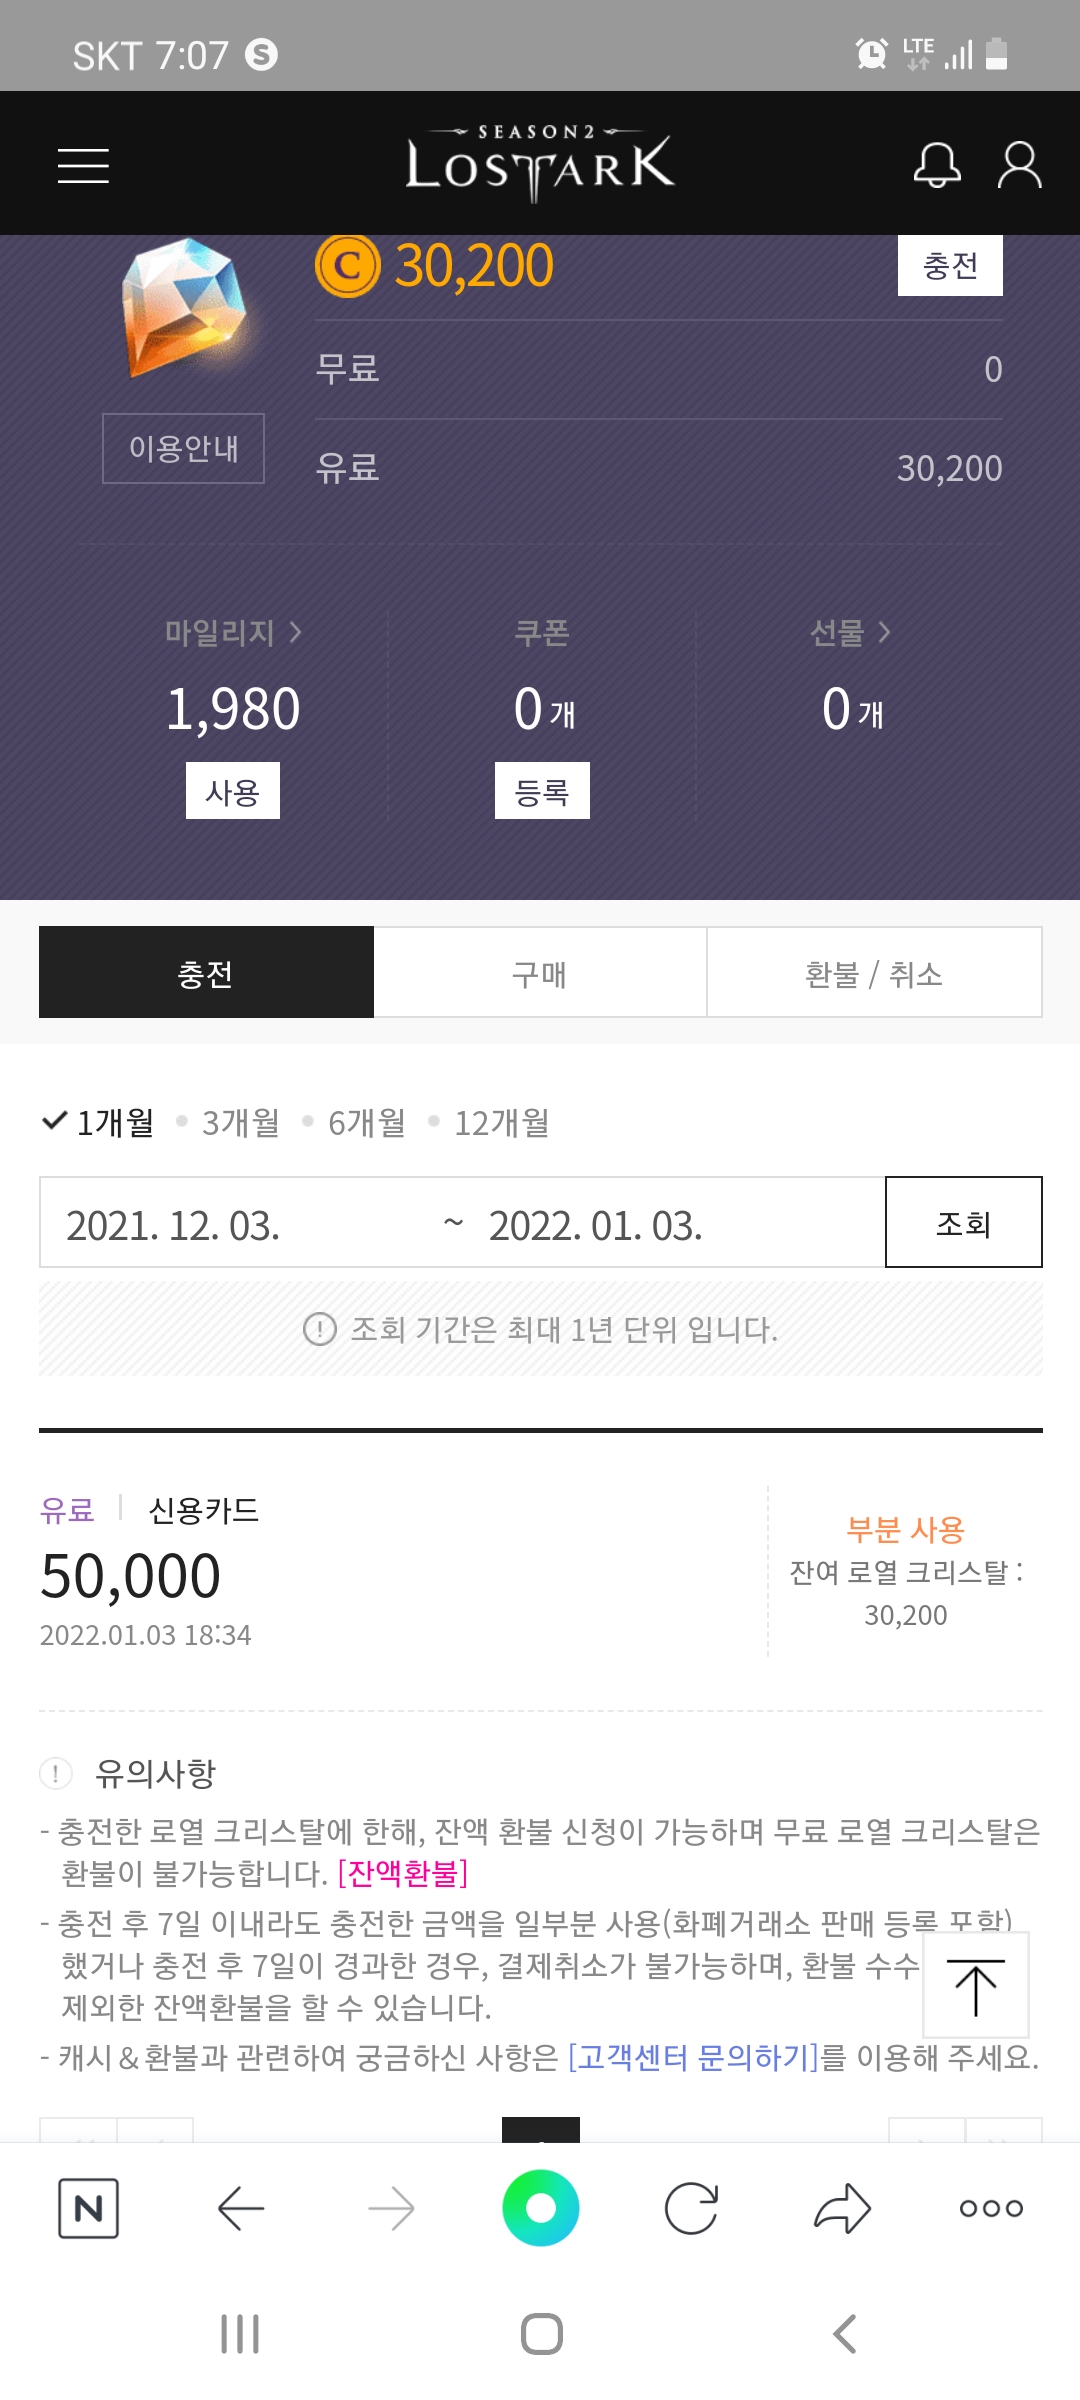This screenshot has width=1080, height=2400.
Task: Tap the start date 2021. 12. 03. field
Action: point(174,1225)
